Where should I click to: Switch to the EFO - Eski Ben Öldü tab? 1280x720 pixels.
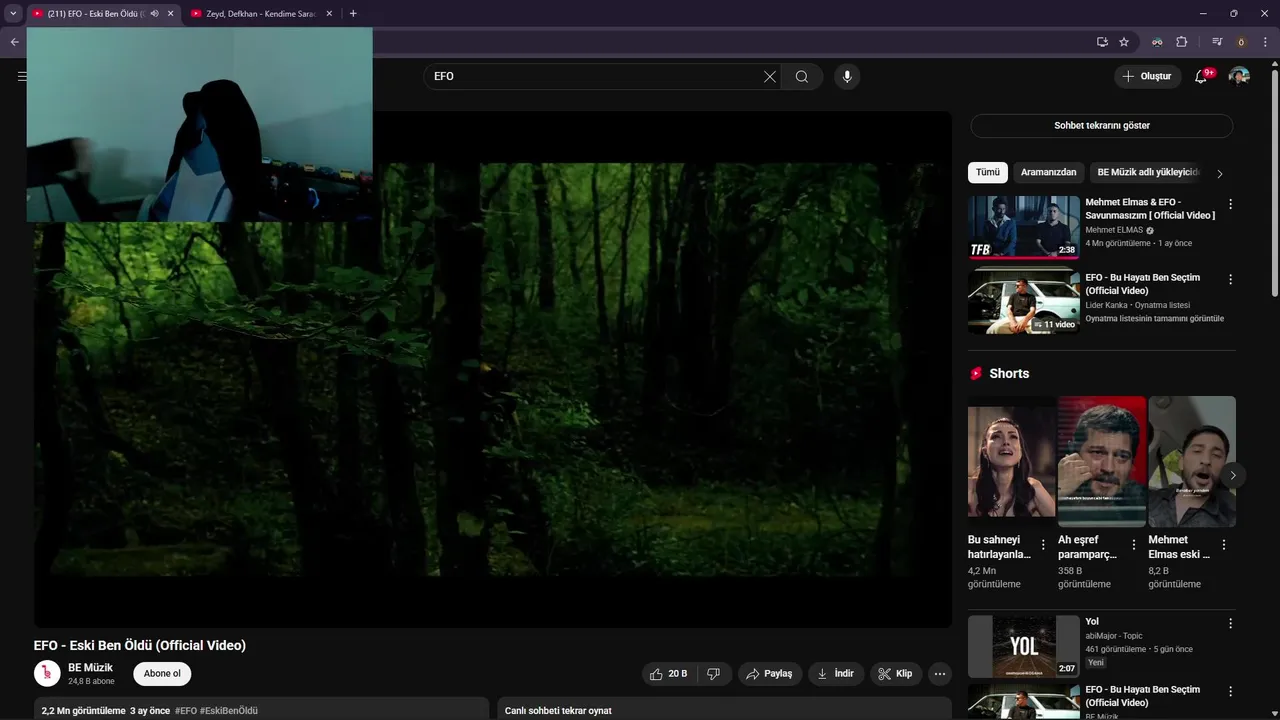tap(96, 14)
